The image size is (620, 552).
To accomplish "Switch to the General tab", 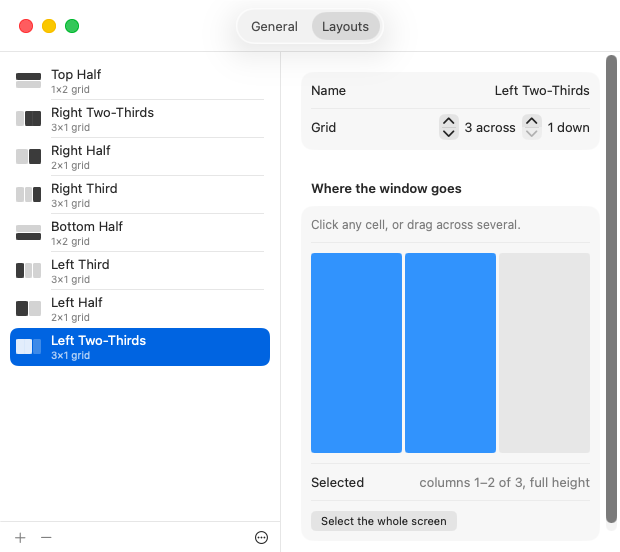I will pyautogui.click(x=274, y=26).
